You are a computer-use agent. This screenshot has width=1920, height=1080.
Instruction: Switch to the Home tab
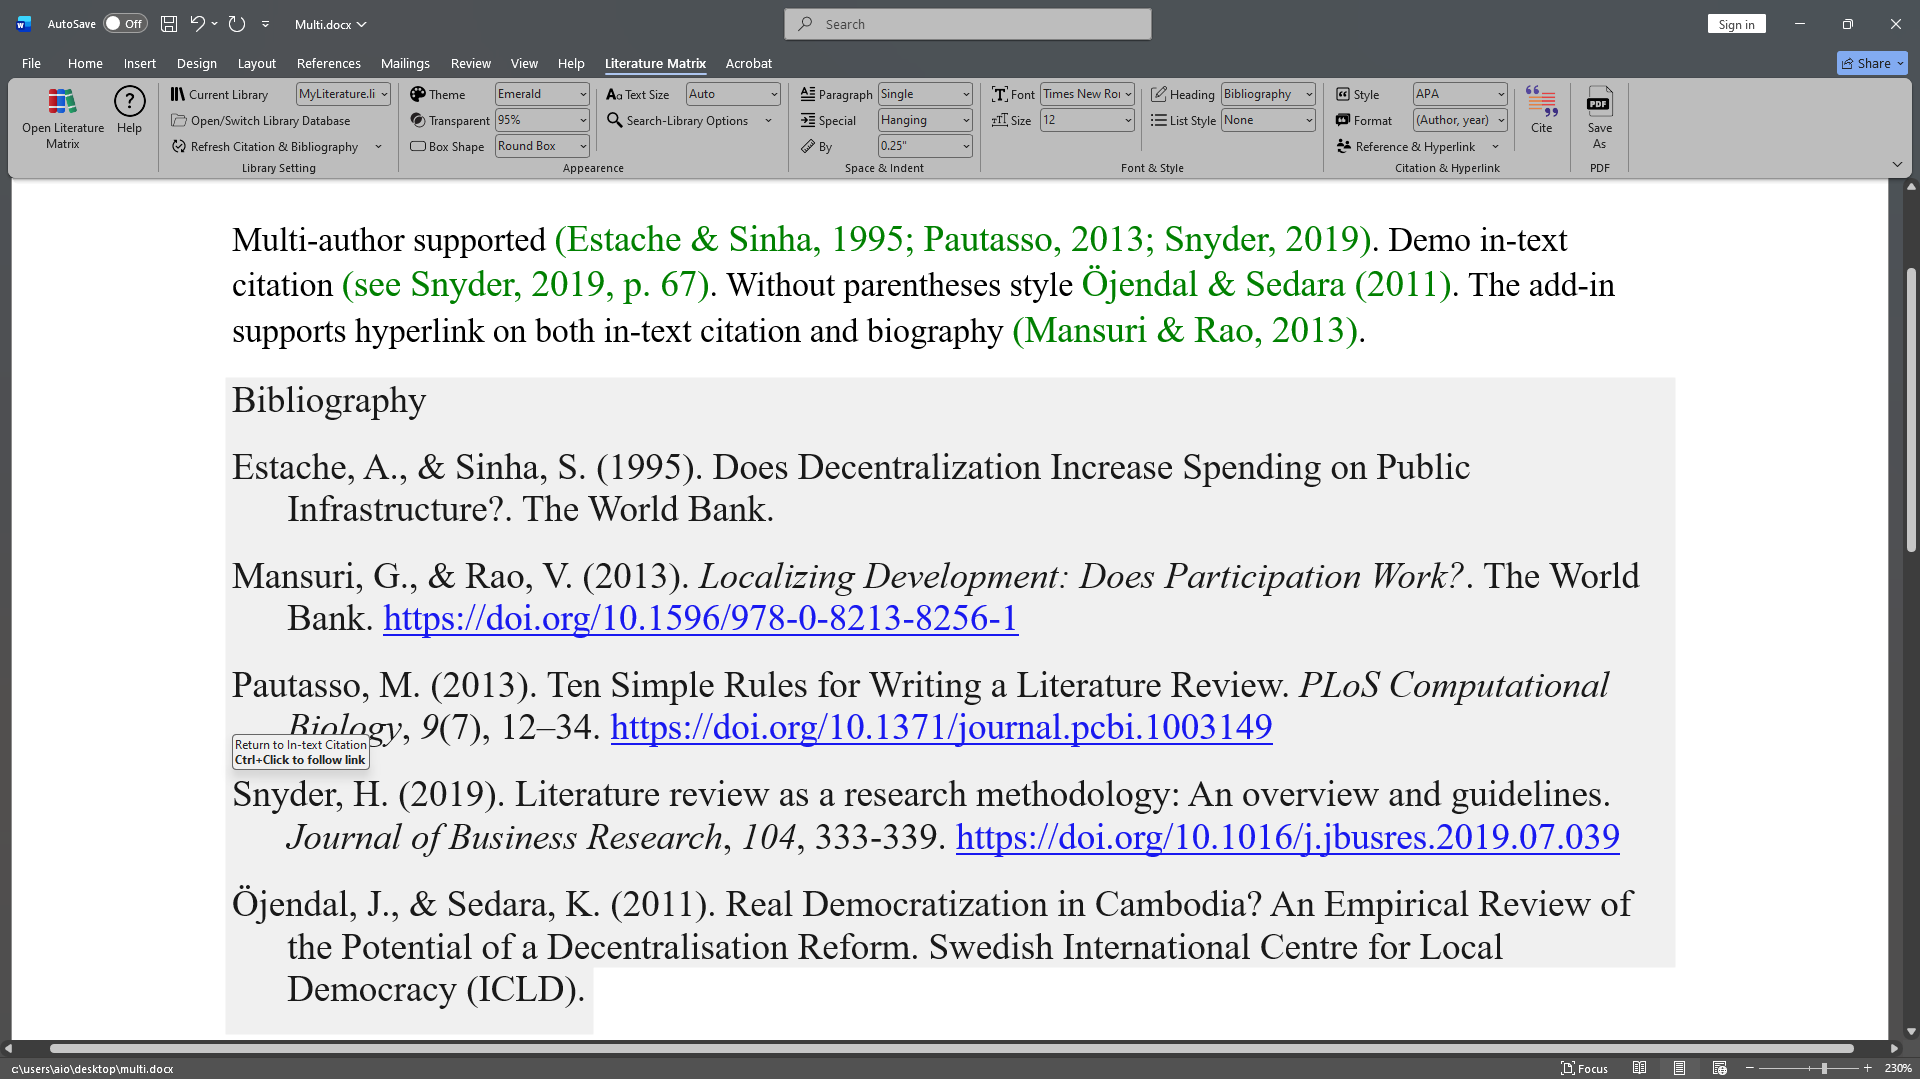(85, 63)
